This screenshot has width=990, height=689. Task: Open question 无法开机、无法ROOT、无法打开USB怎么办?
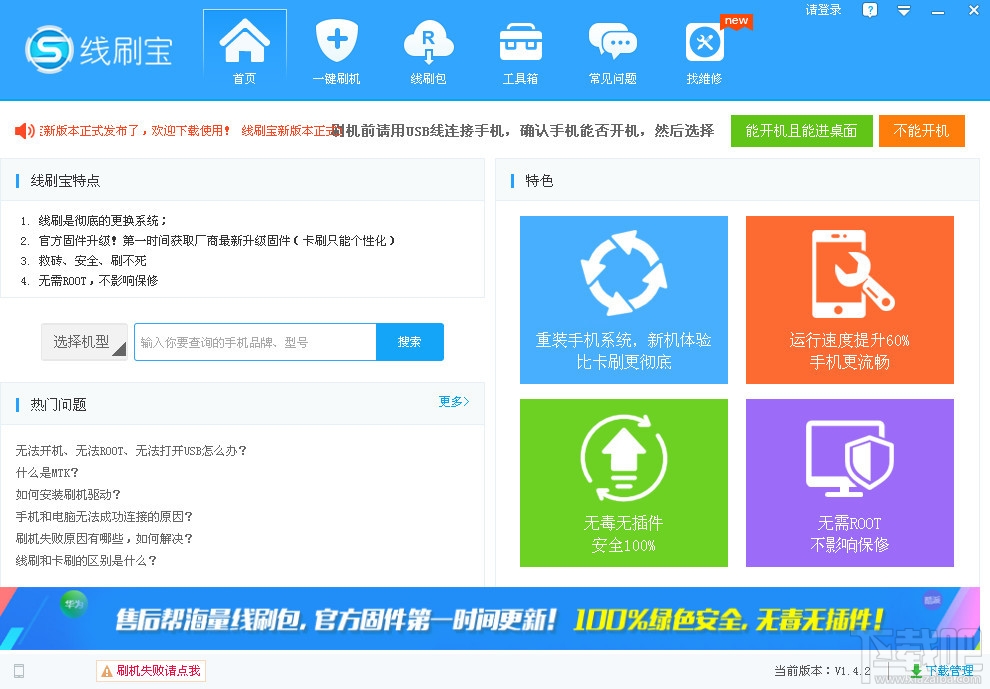[x=131, y=450]
